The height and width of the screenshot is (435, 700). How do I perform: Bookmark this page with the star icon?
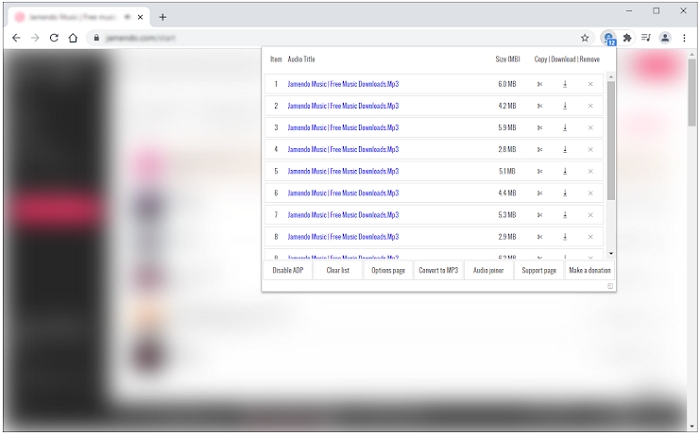point(585,38)
